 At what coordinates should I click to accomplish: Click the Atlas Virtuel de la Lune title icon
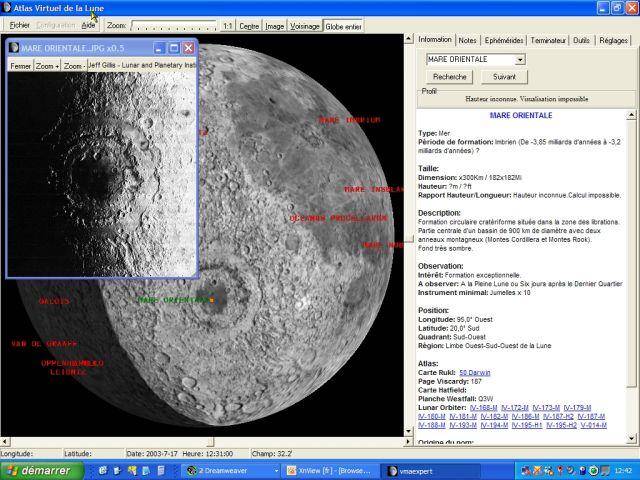7,7
